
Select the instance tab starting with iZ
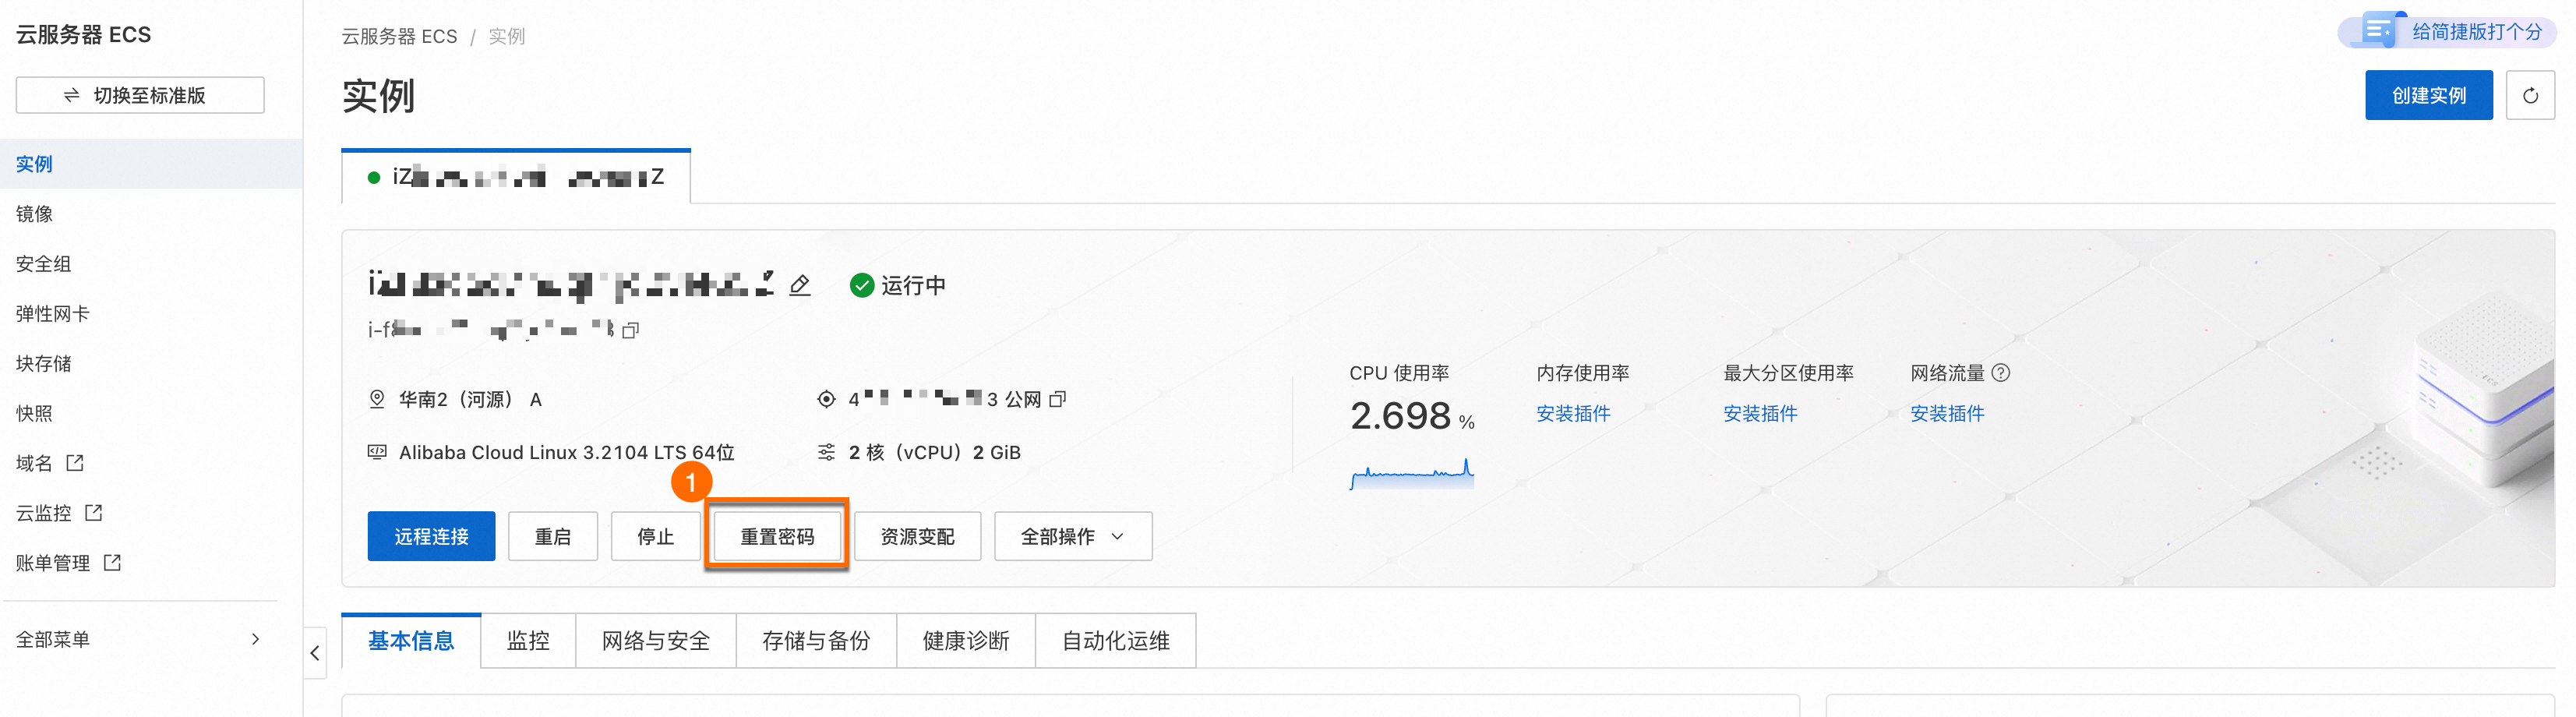(x=516, y=178)
